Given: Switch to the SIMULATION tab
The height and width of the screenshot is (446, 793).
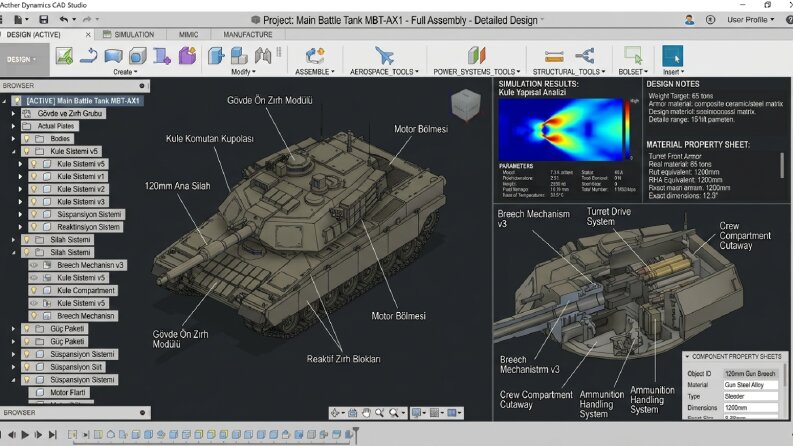Looking at the screenshot, I should click(128, 34).
